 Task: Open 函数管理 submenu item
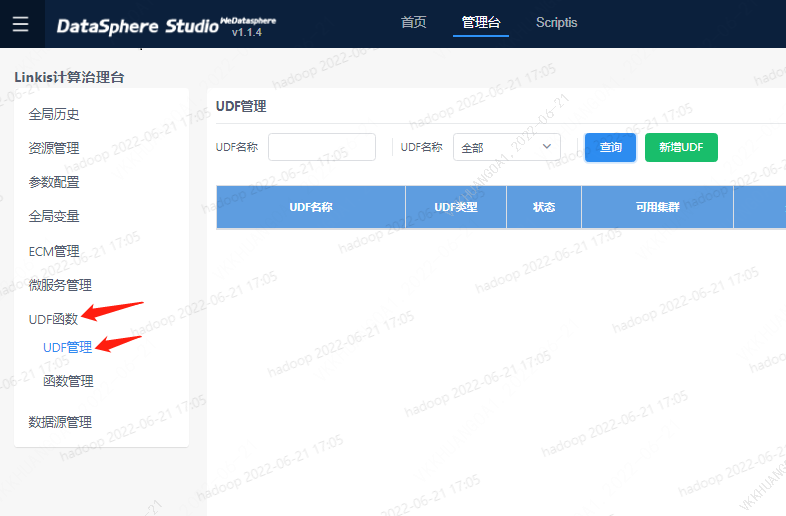(x=68, y=381)
